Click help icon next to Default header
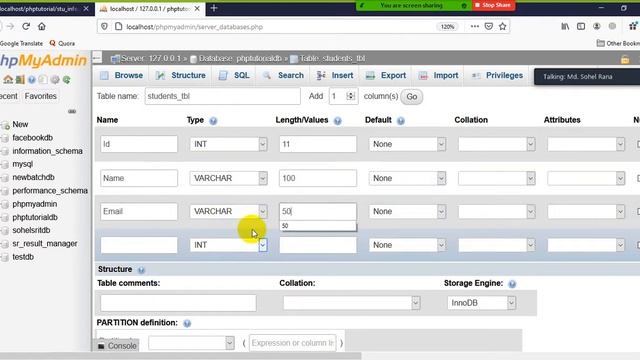Viewport: 640px width, 360px height. pyautogui.click(x=401, y=121)
